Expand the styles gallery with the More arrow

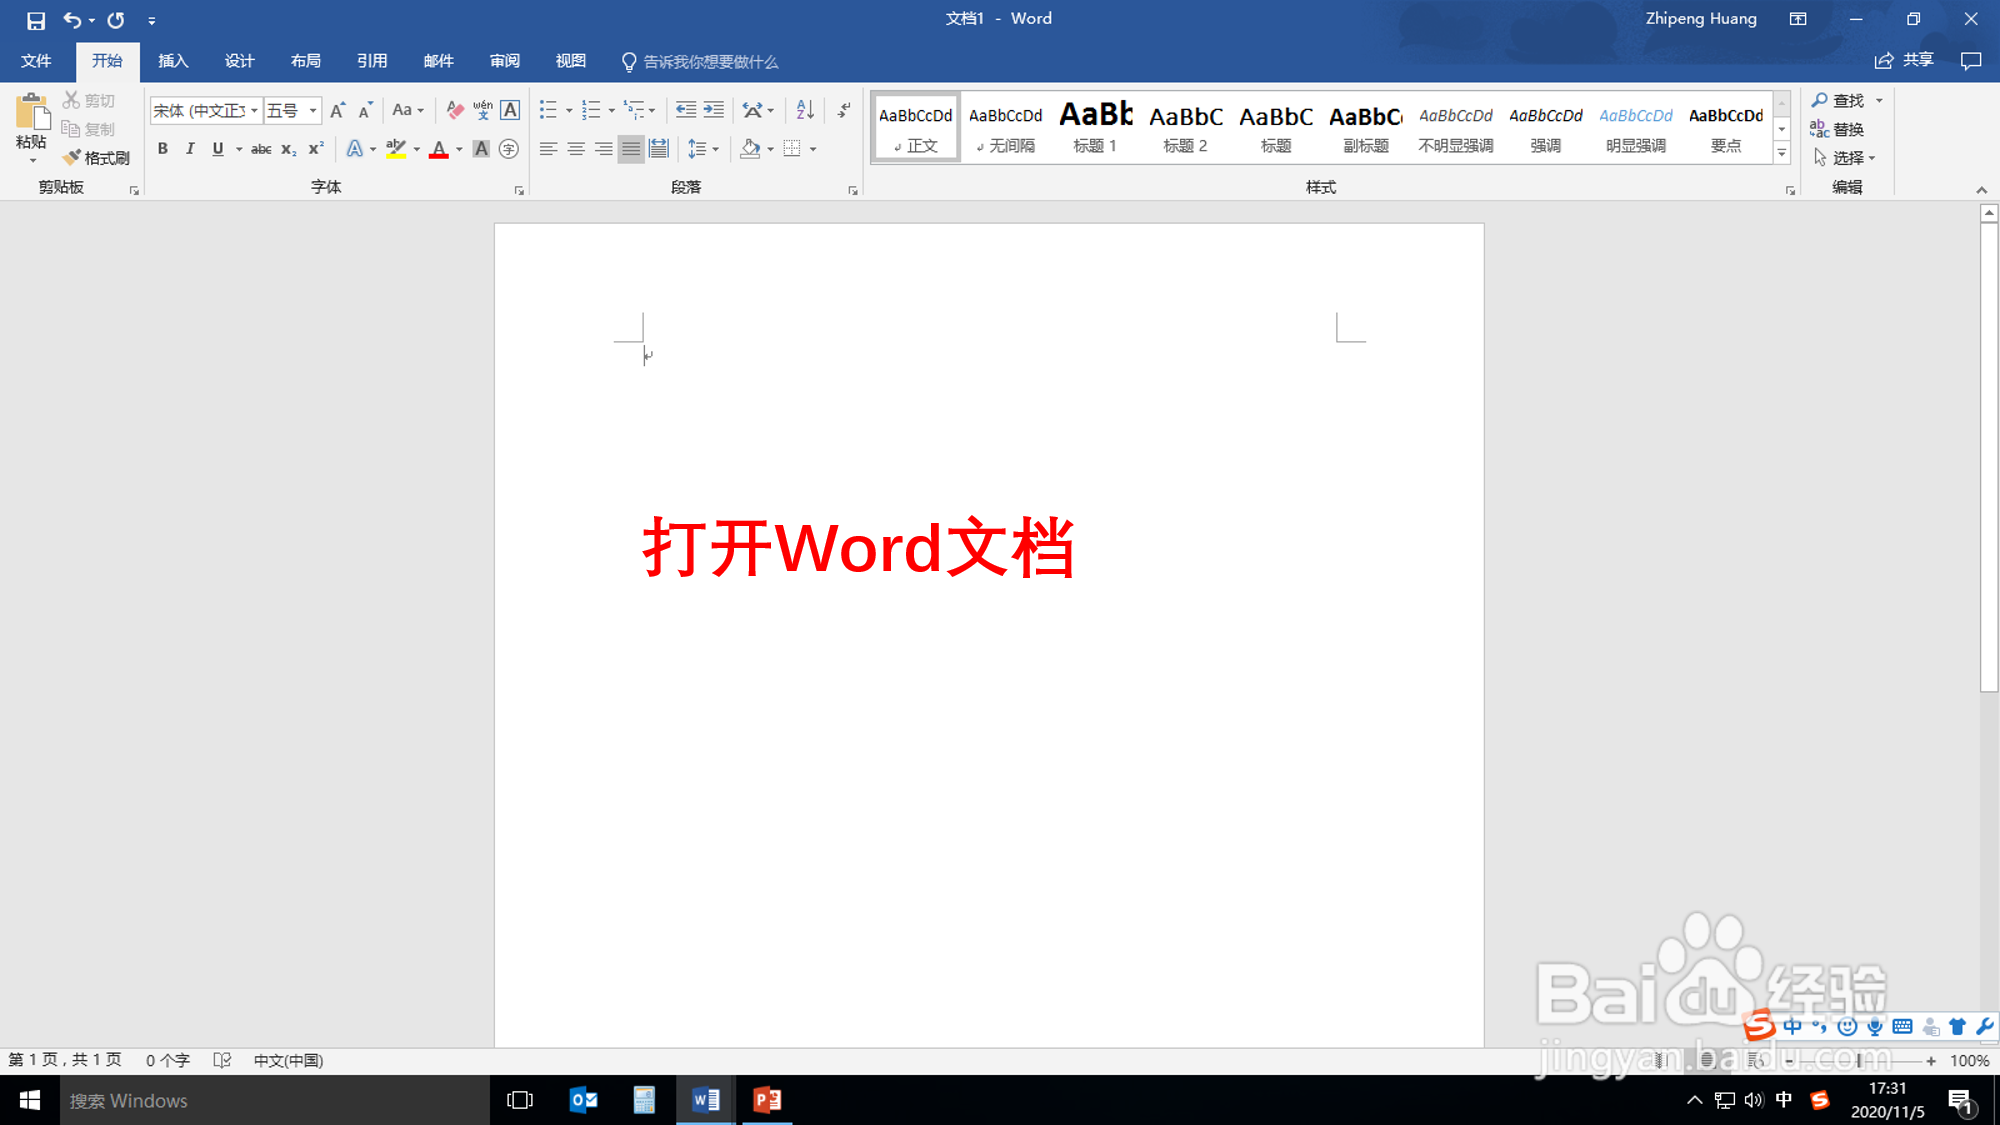pyautogui.click(x=1782, y=153)
